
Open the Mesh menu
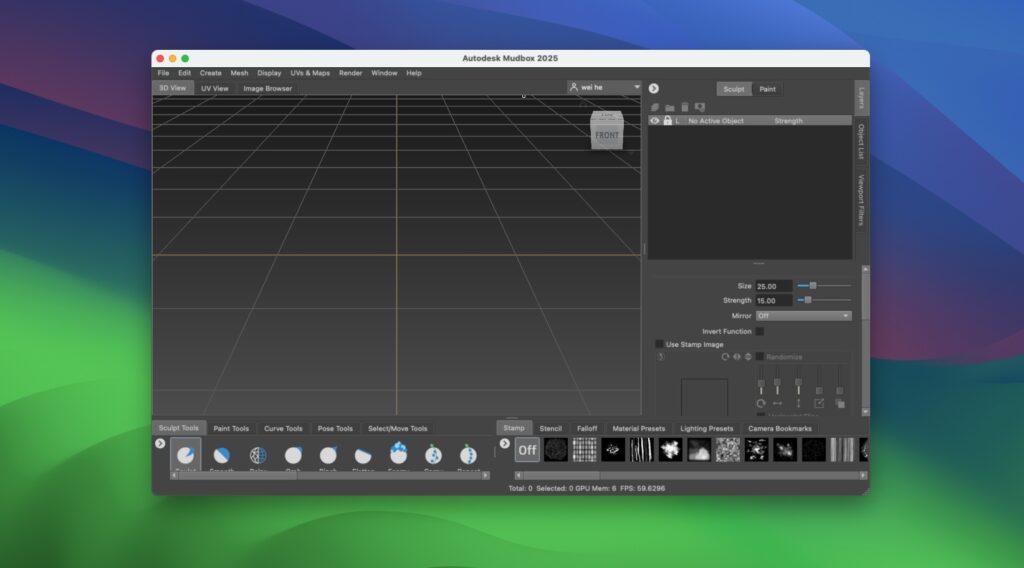tap(239, 73)
